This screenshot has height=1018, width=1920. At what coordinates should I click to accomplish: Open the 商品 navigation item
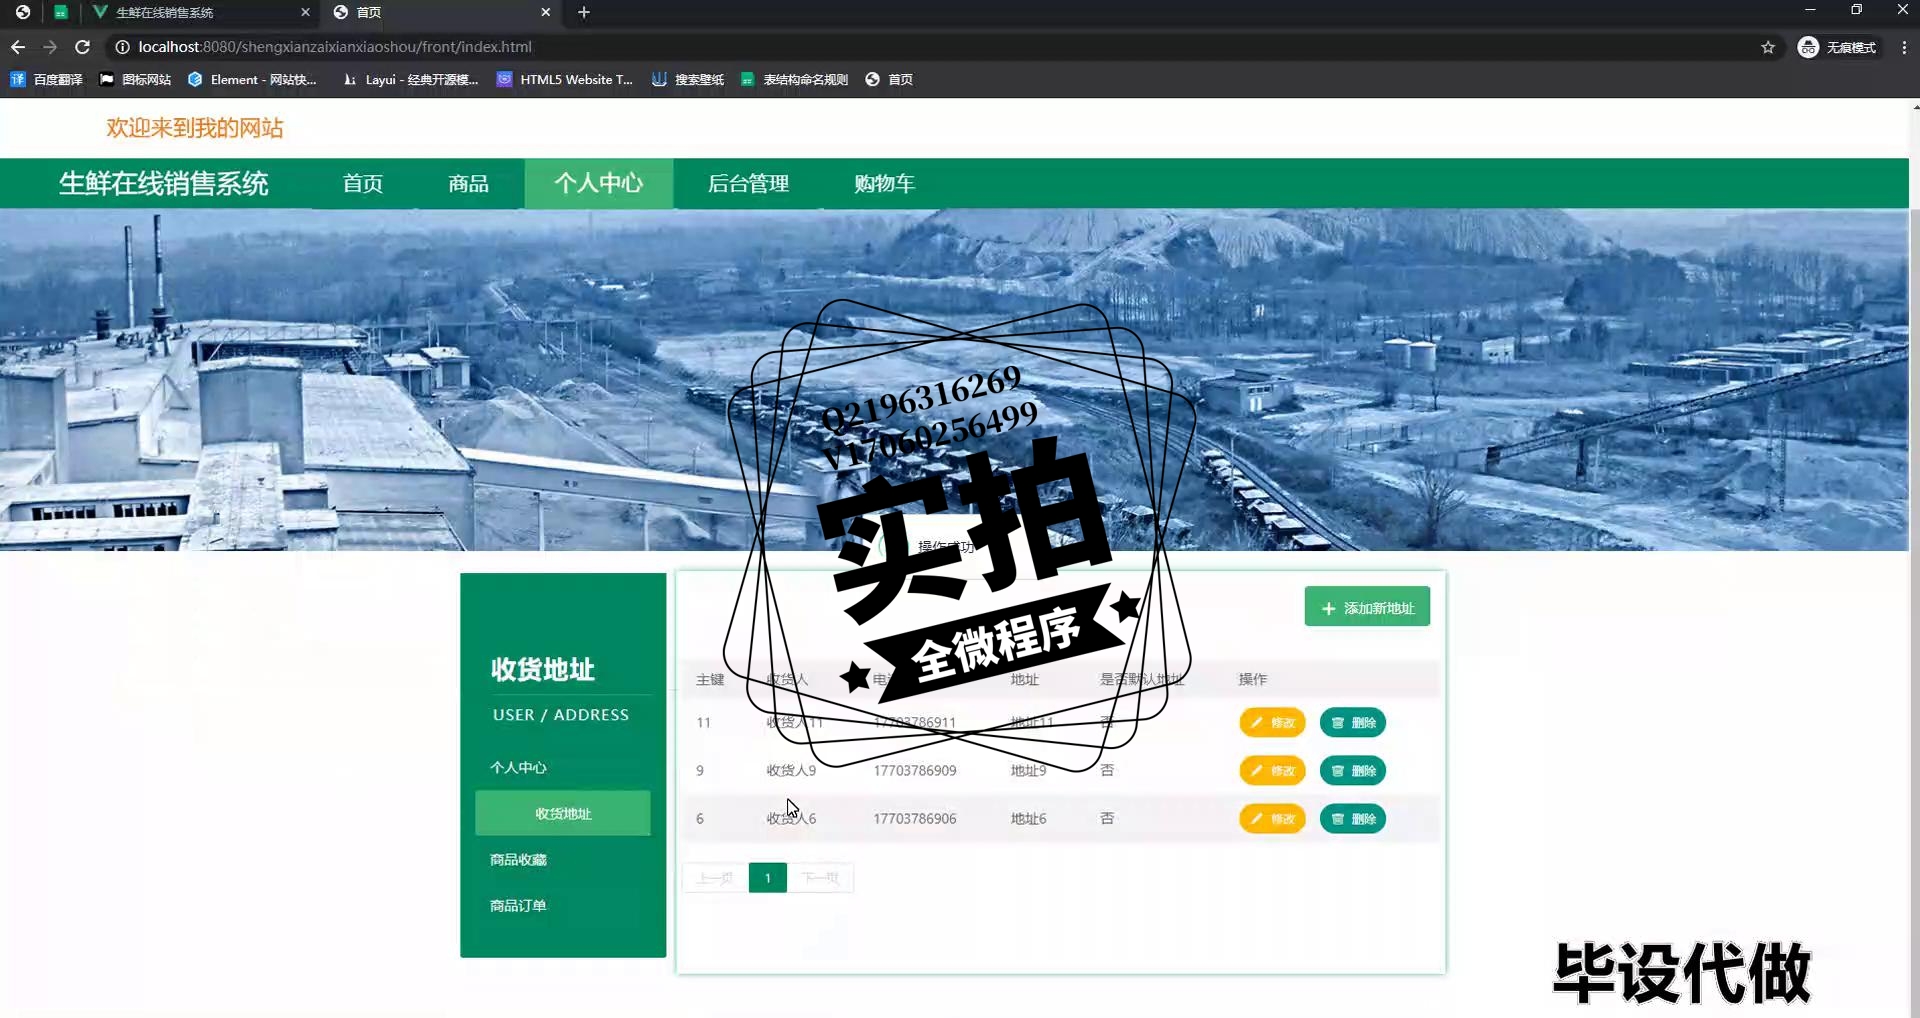tap(468, 183)
